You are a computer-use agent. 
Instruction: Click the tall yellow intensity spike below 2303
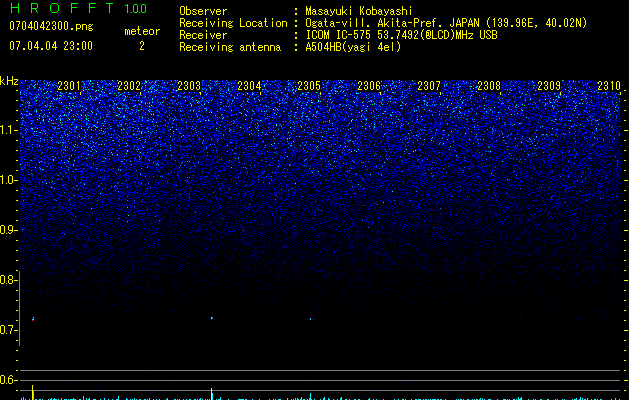point(211,393)
